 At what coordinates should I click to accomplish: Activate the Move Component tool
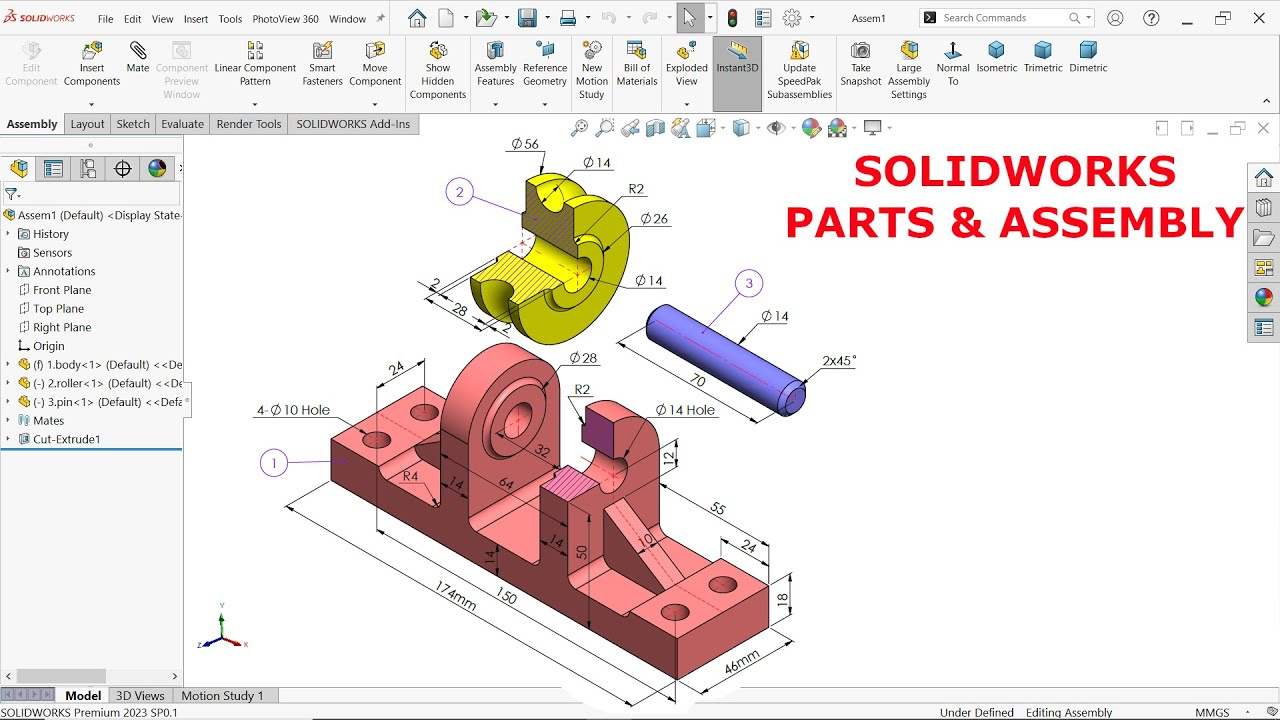(x=375, y=65)
